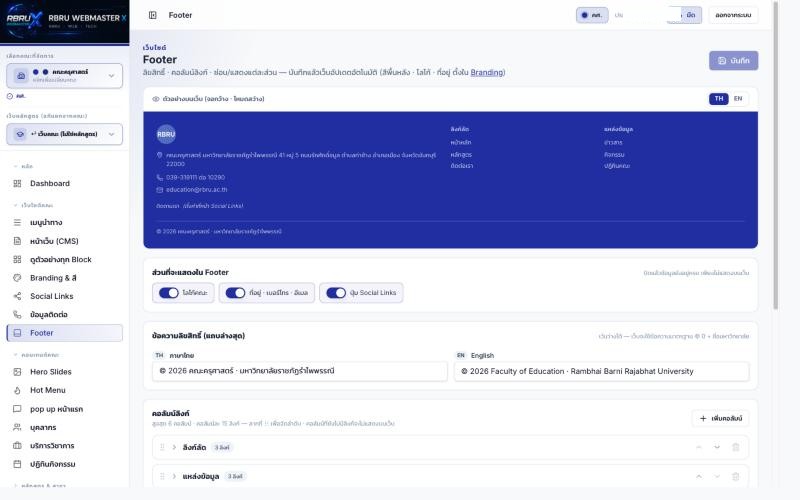Collapse the sidebar section above Hero Slides
This screenshot has height=500, width=800.
tap(36, 355)
